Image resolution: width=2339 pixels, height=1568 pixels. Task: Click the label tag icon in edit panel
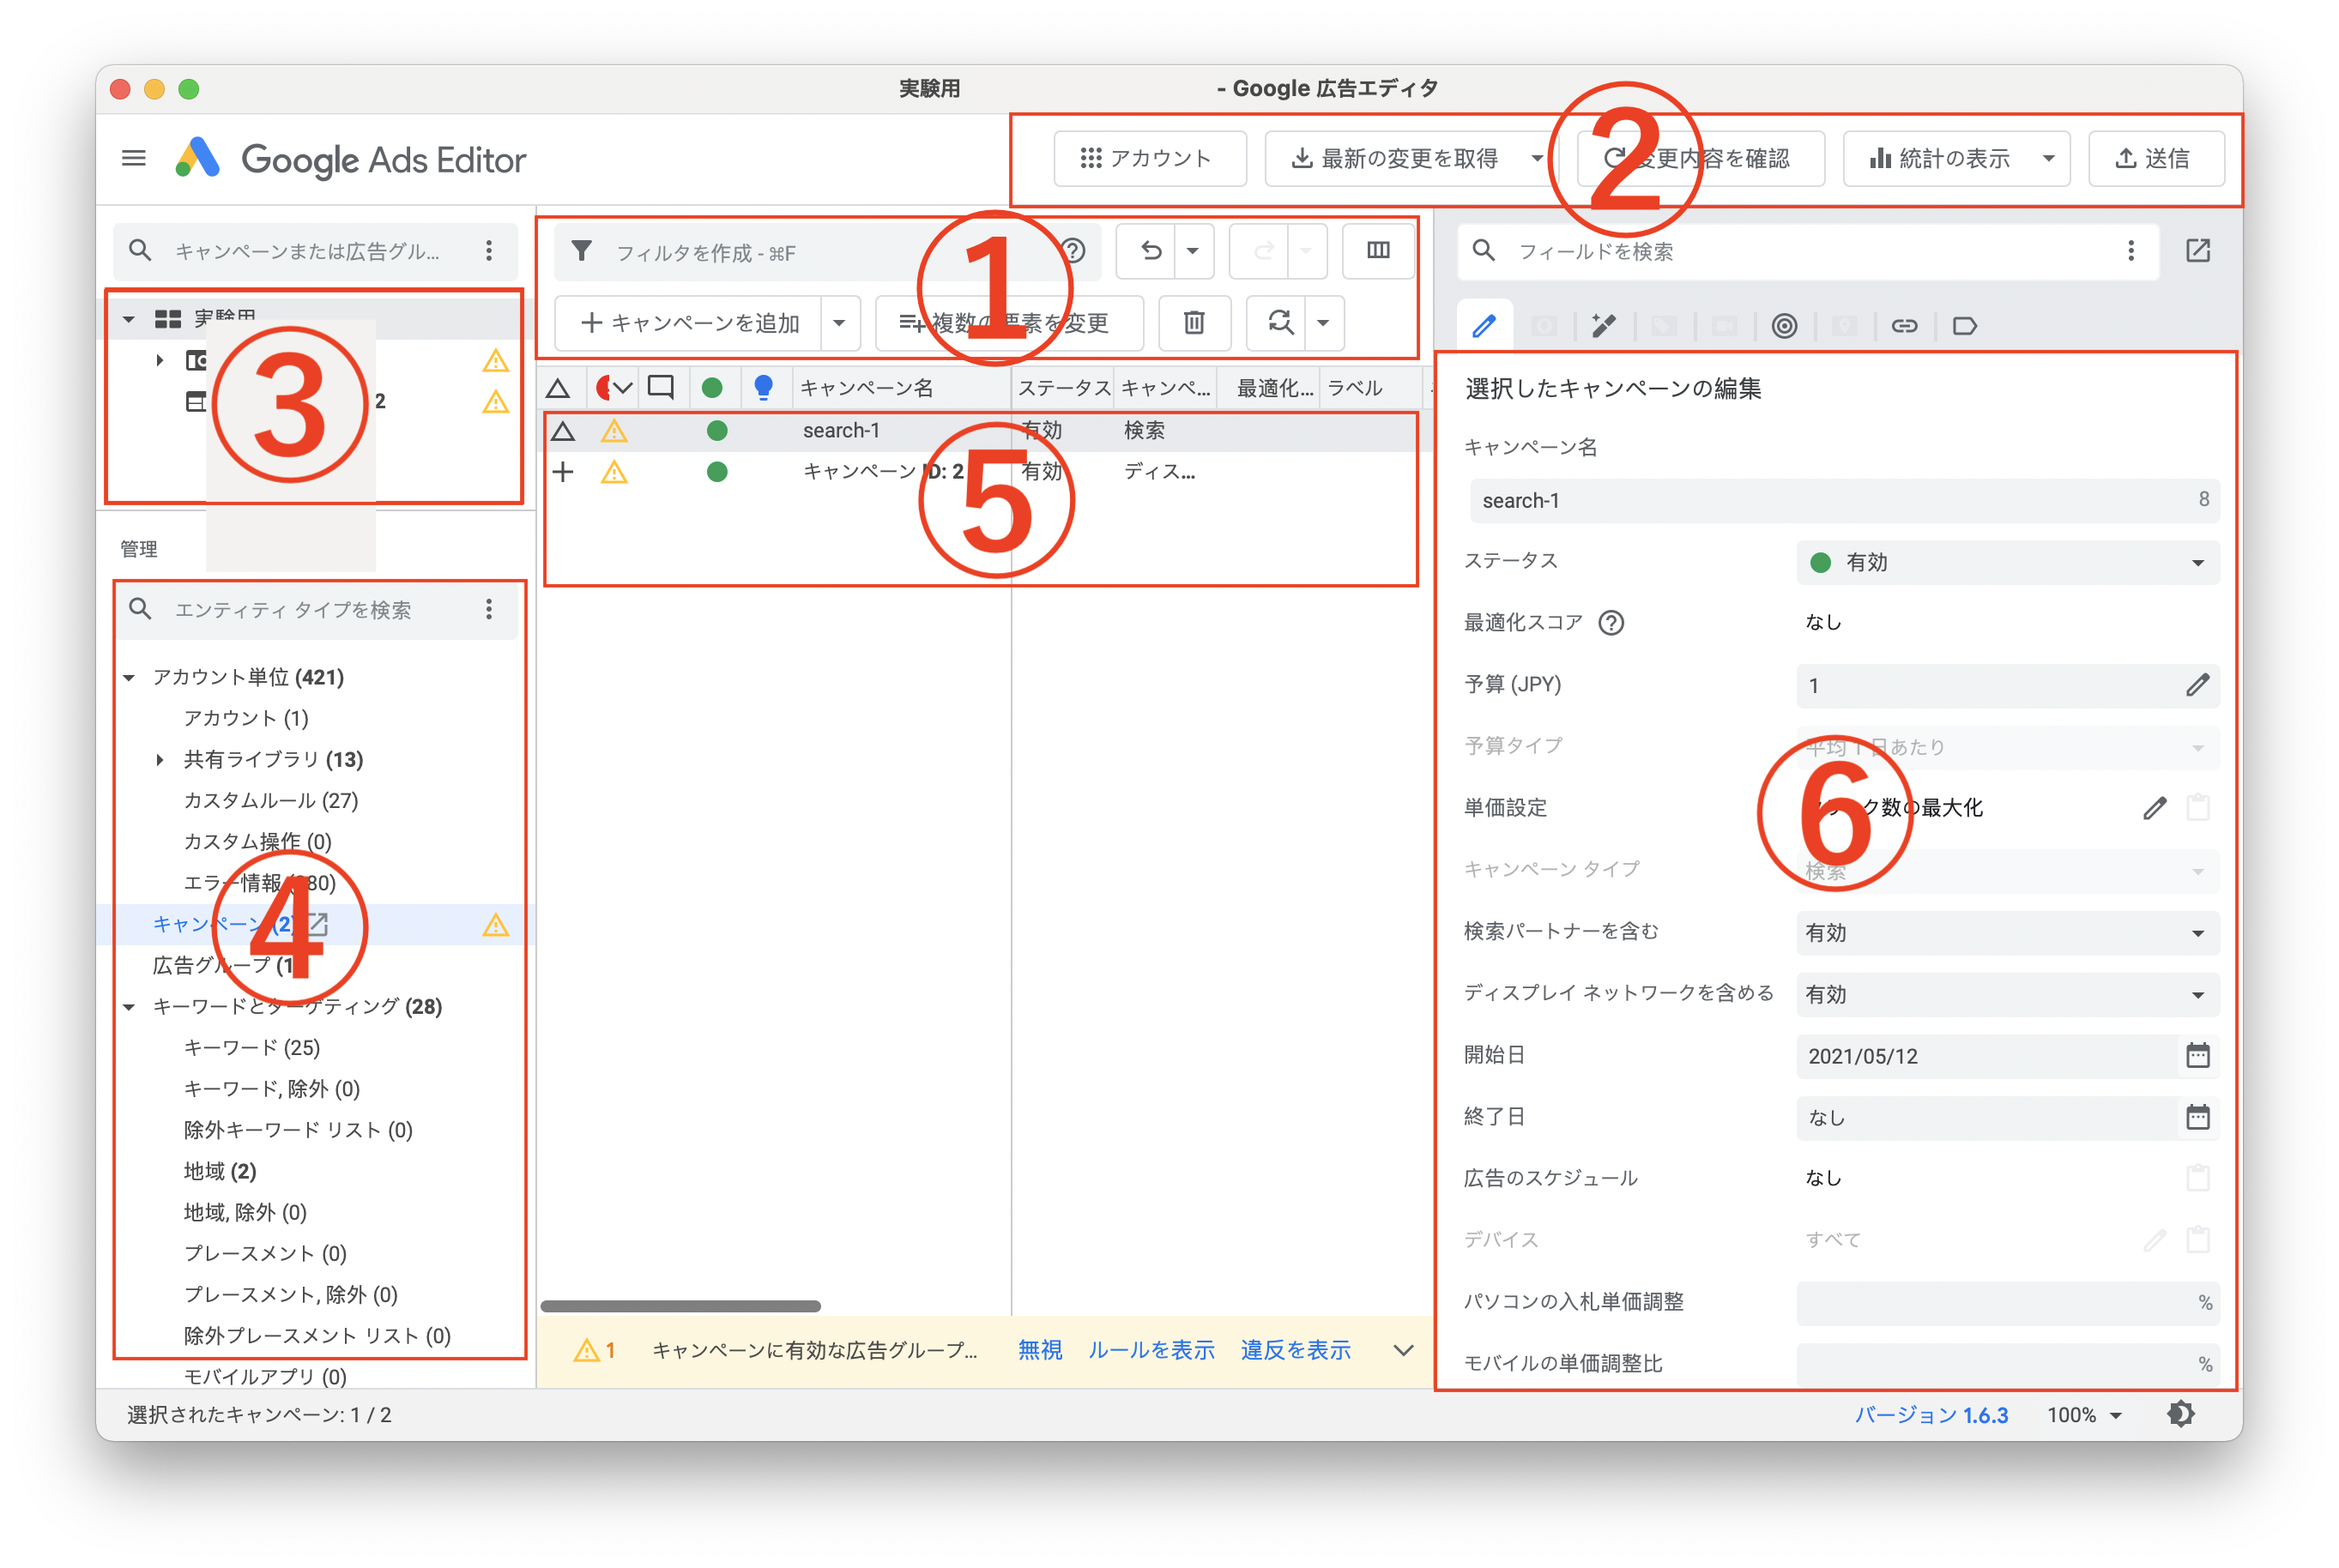1966,325
